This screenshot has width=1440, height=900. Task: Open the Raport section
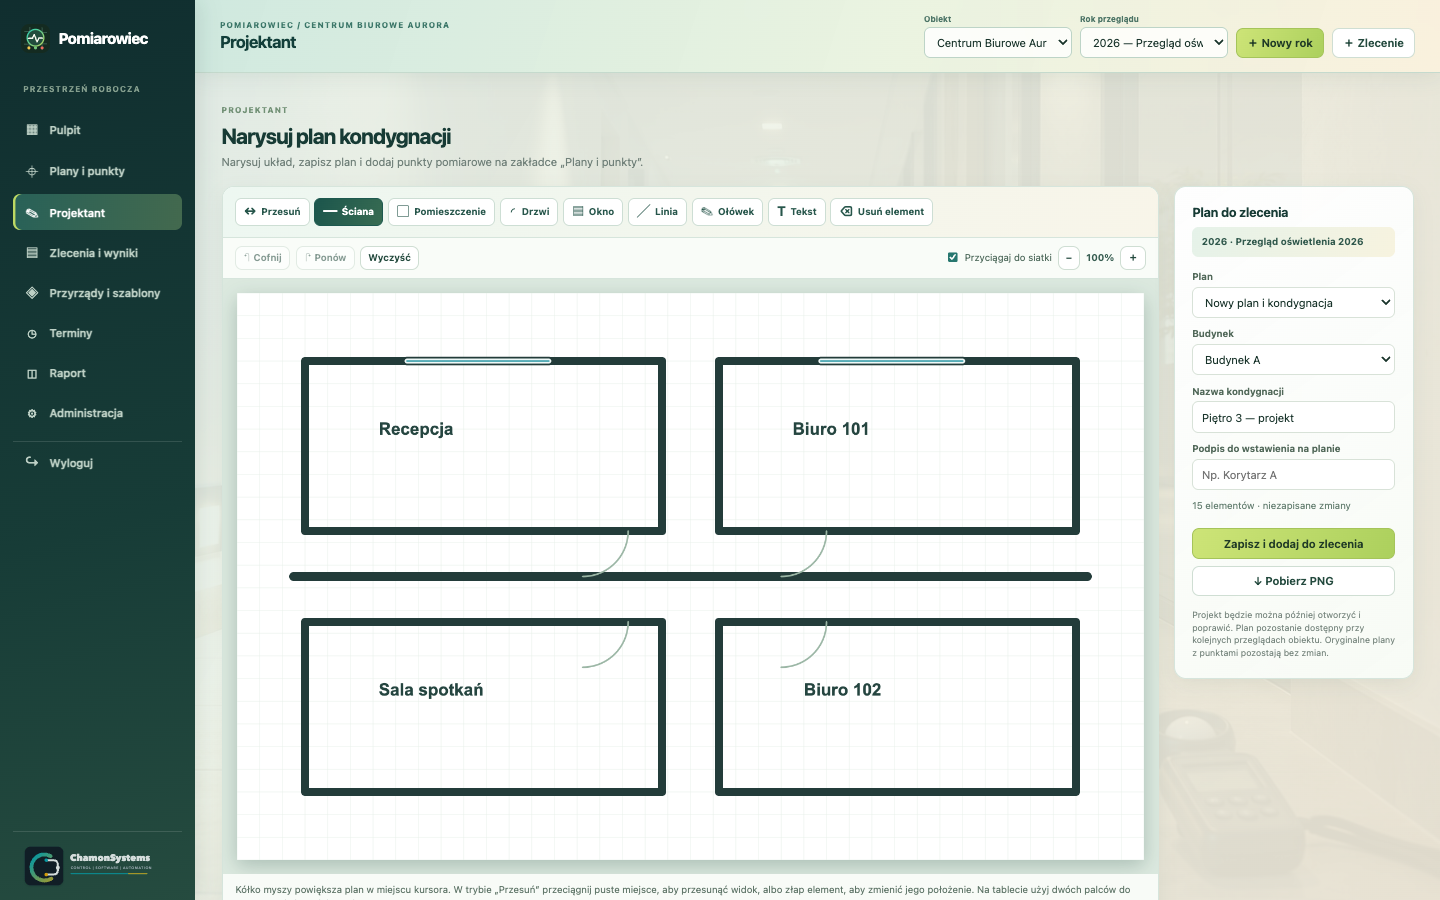click(98, 373)
